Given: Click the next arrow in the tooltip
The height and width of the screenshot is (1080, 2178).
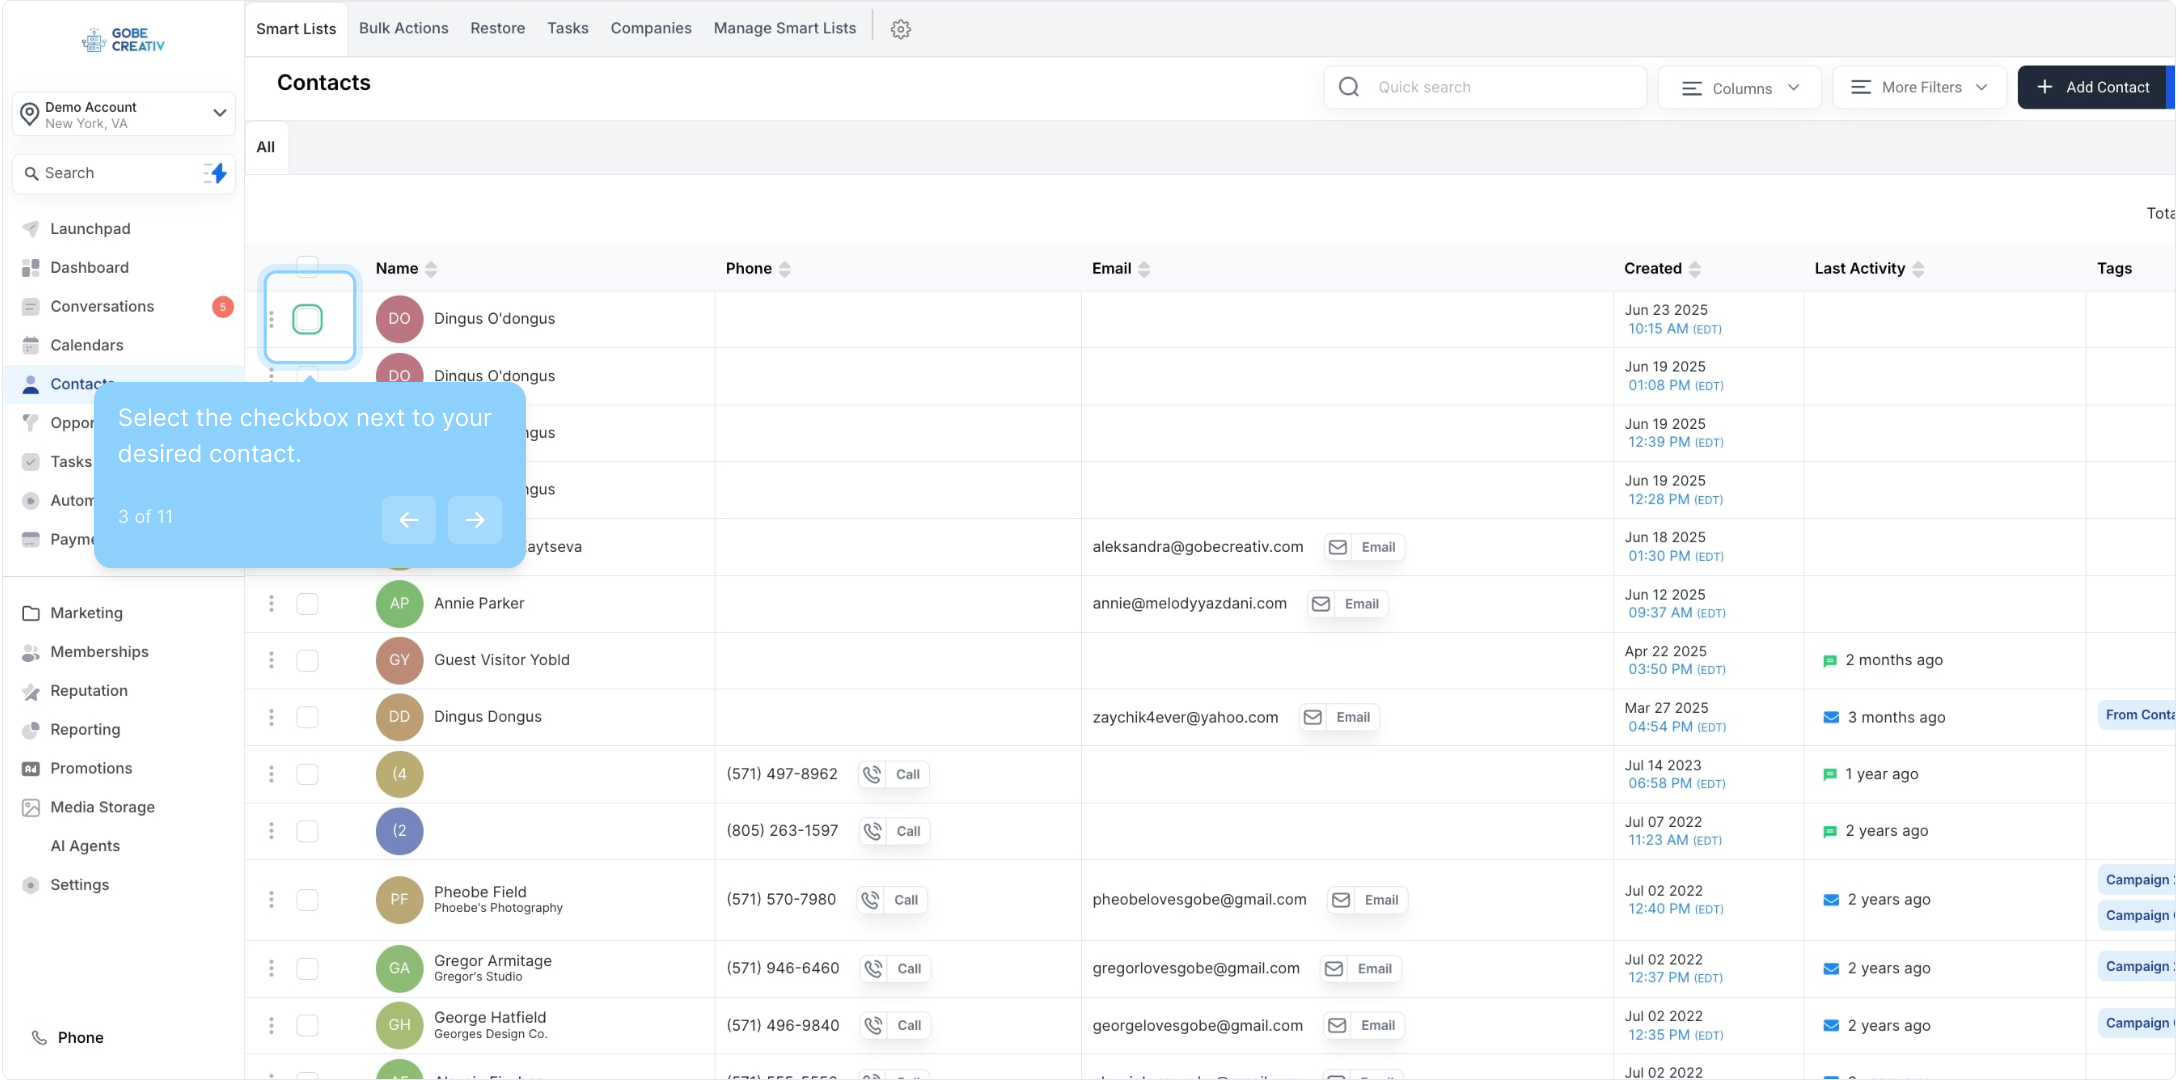Looking at the screenshot, I should pos(474,519).
